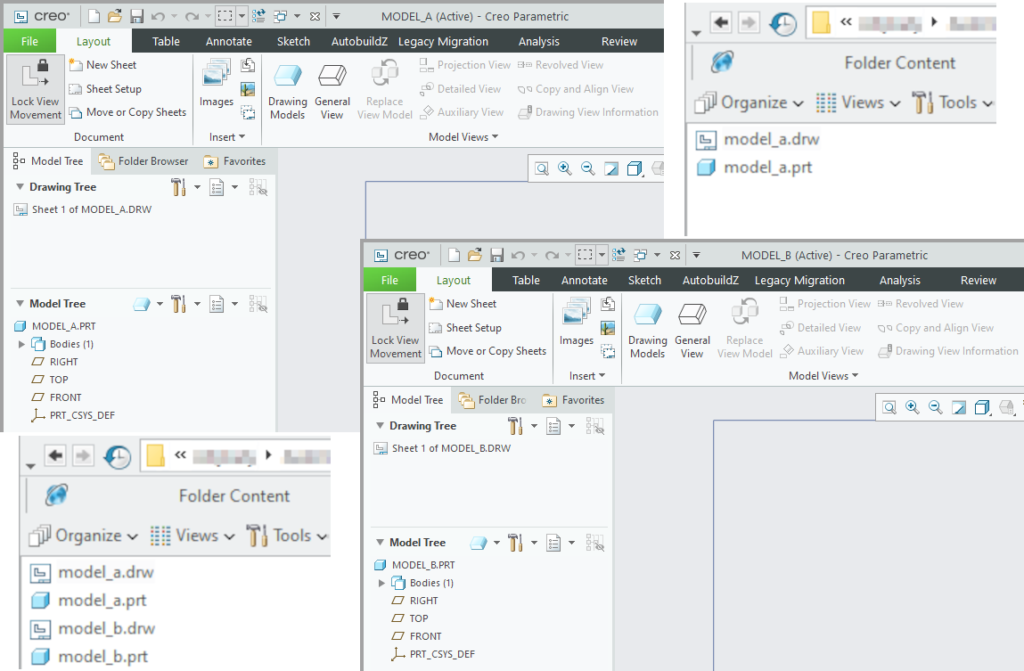Click Drawing Tree settings tool icon in MODEL_A
The height and width of the screenshot is (671, 1024).
178,188
